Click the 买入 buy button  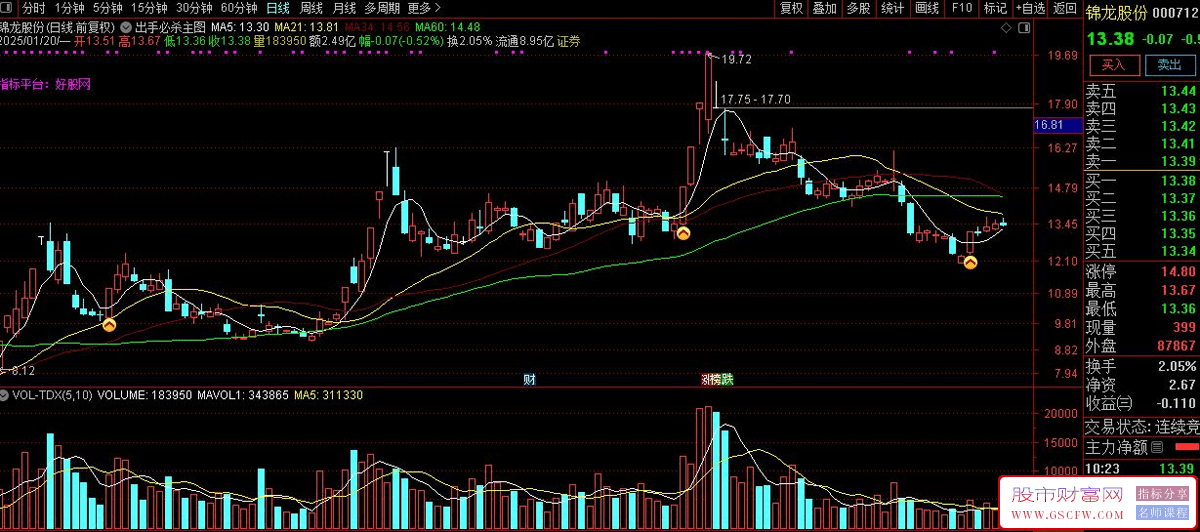click(1113, 65)
